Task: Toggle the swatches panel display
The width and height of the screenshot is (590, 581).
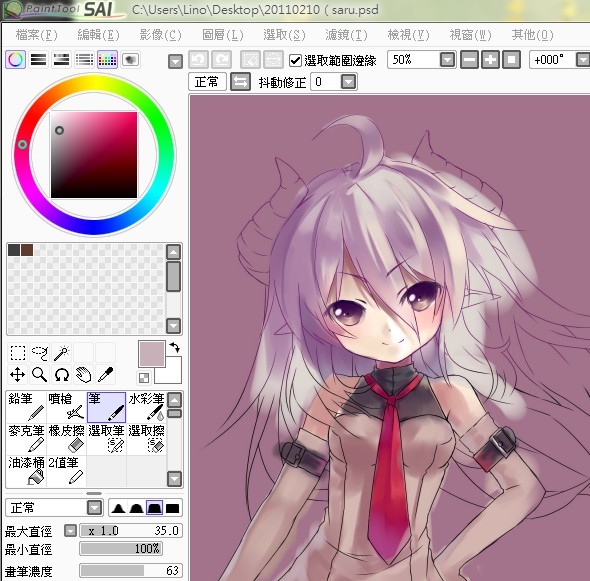Action: pyautogui.click(x=108, y=59)
